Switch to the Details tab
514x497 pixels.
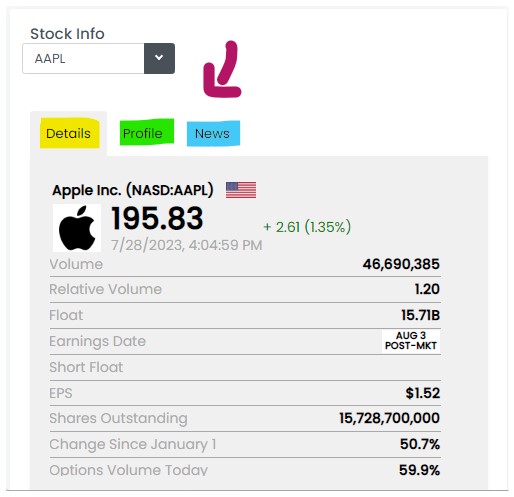click(68, 133)
